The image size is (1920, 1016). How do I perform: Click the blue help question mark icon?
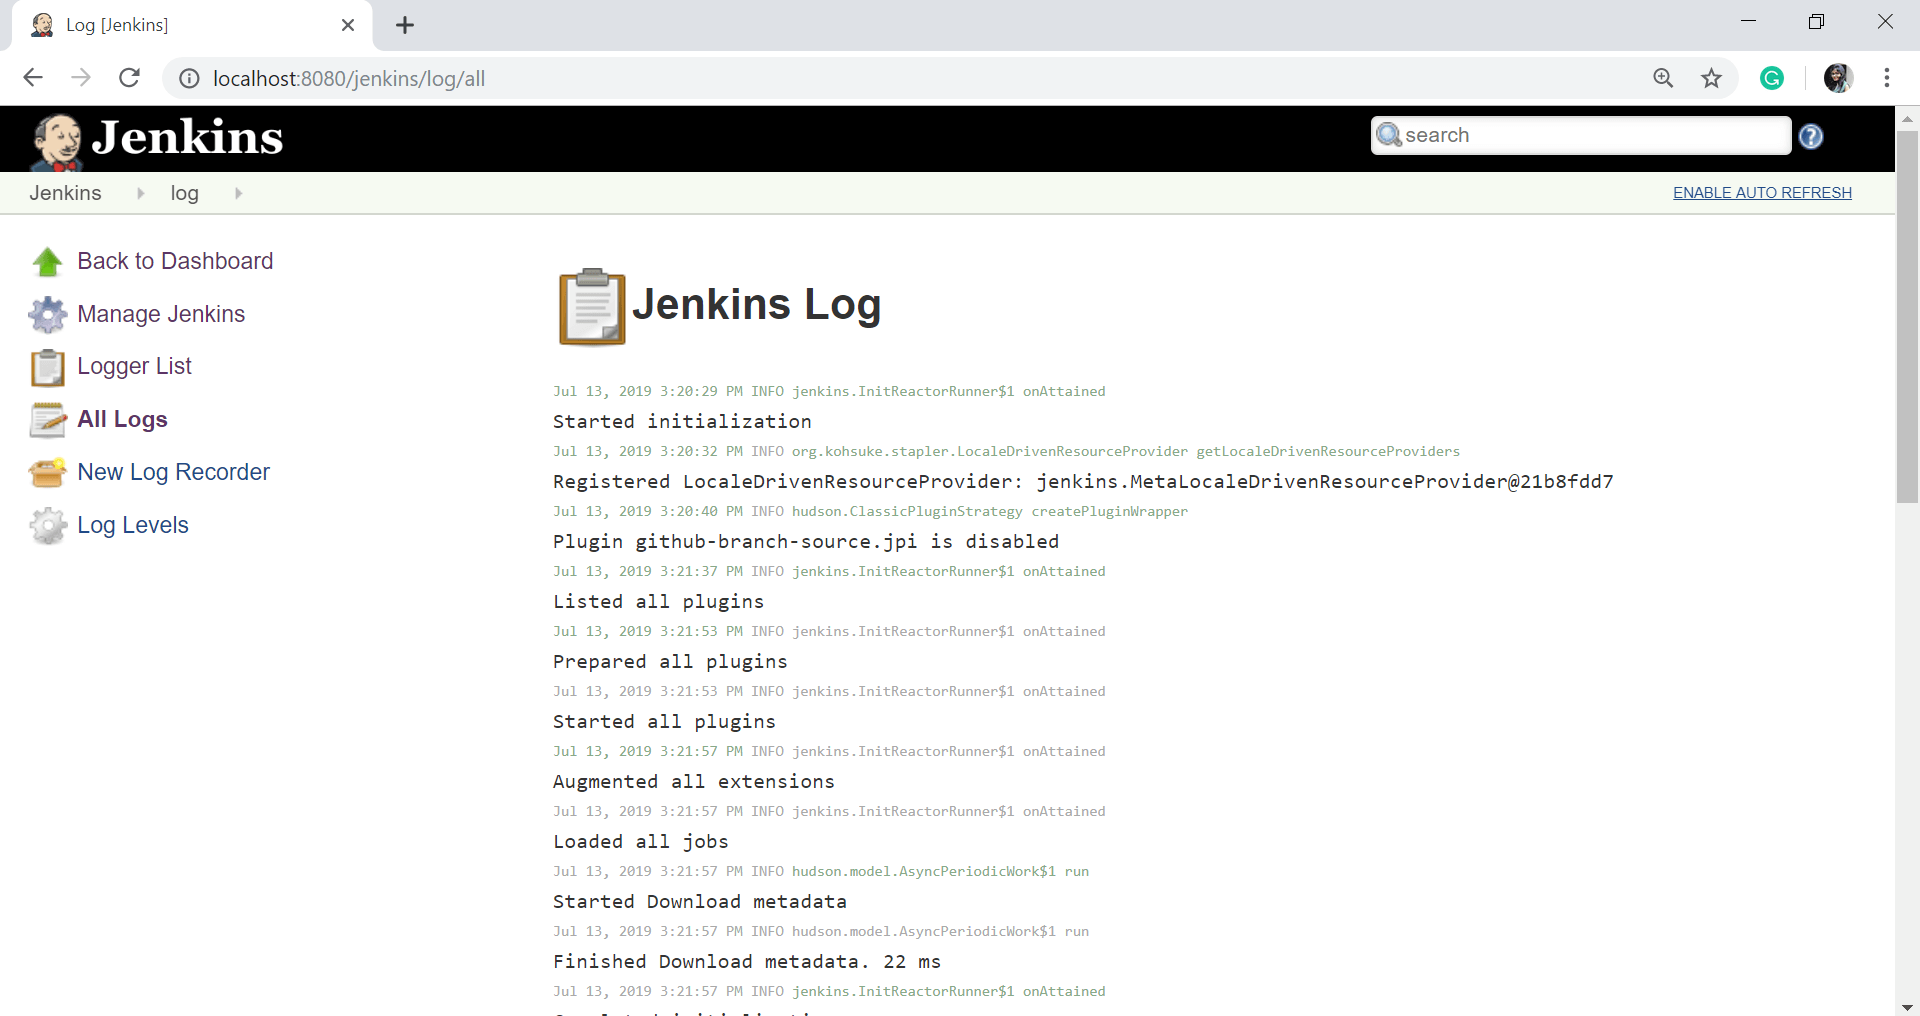click(1811, 137)
